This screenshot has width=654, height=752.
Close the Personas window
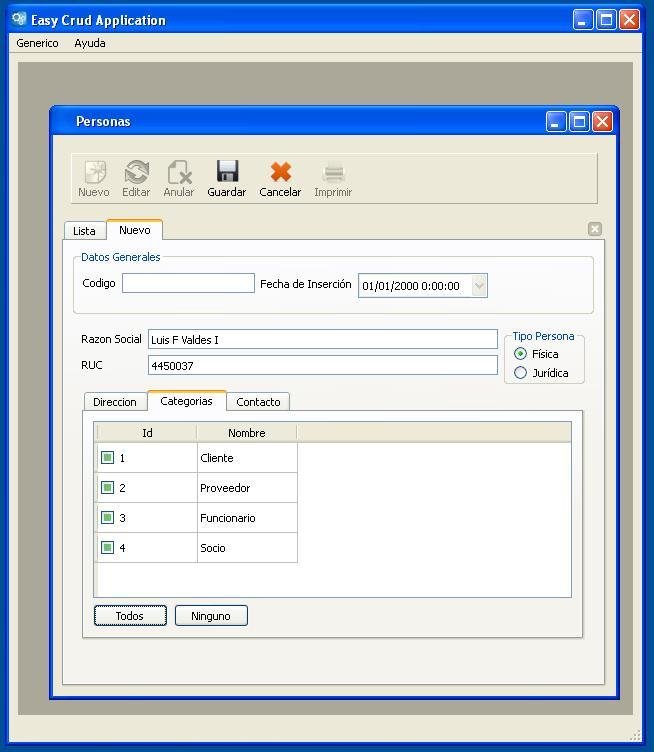tap(602, 122)
